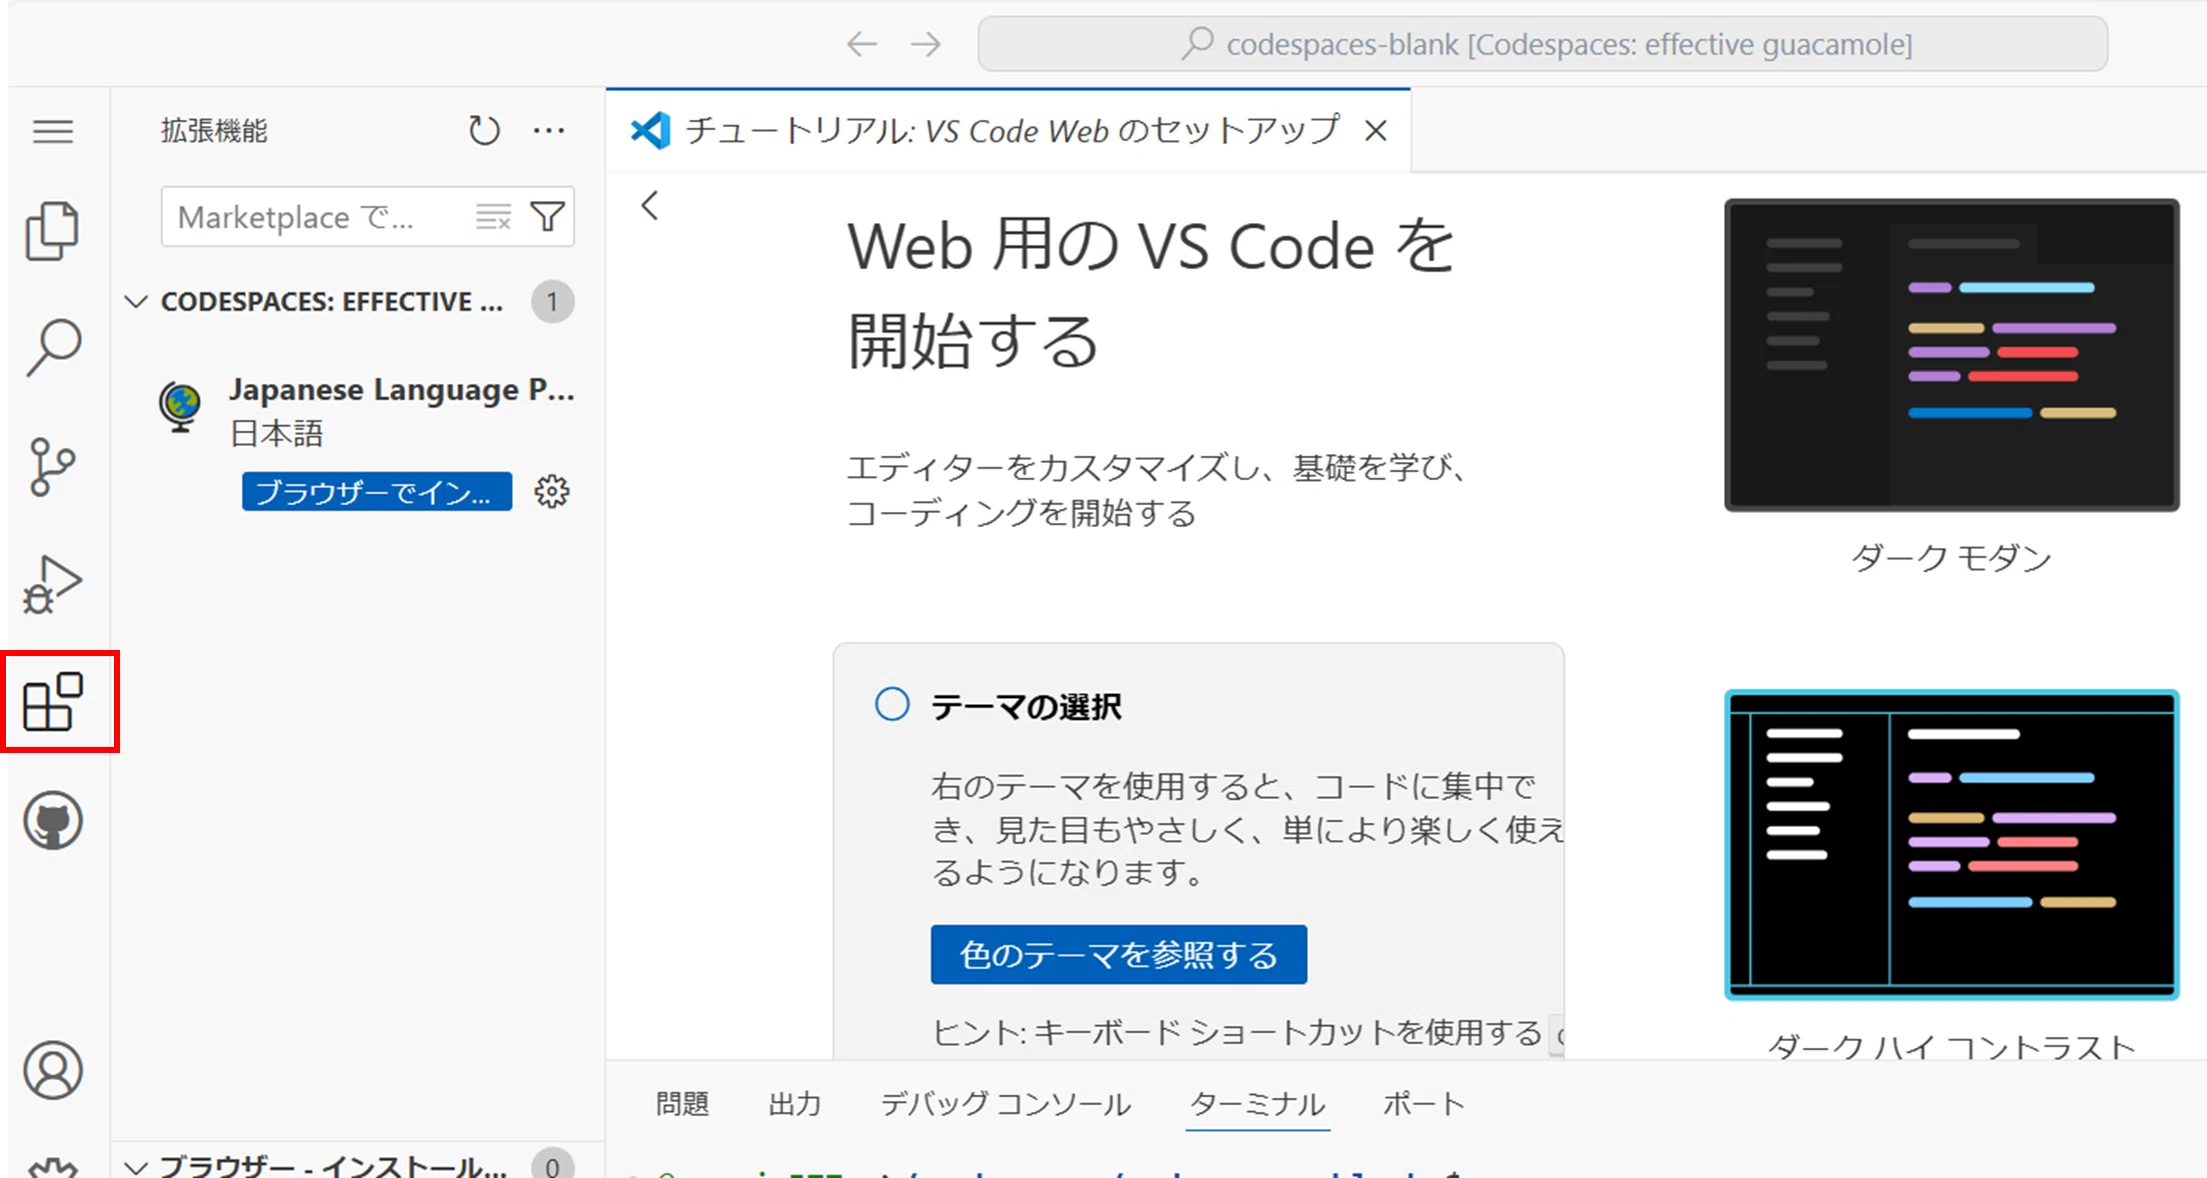Viewport: 2207px width, 1178px height.
Task: Switch to the ターミナル panel tab
Action: pos(1258,1104)
